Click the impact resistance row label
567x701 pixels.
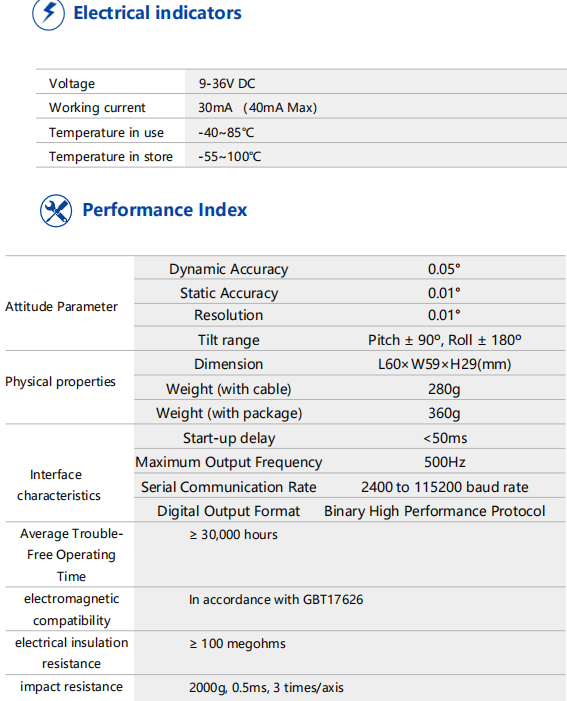(71, 687)
